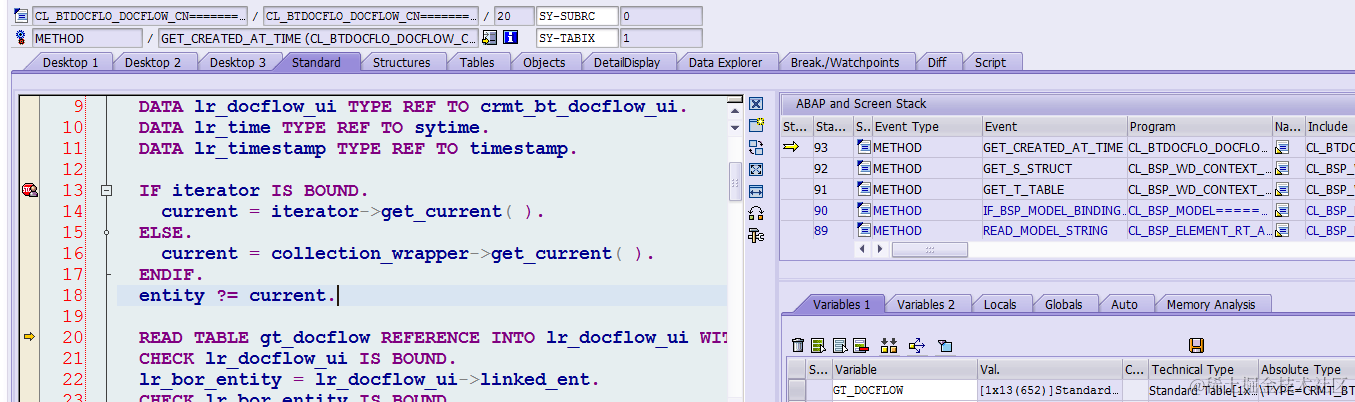Open the Data Explorer tab
The image size is (1355, 402).
click(725, 62)
